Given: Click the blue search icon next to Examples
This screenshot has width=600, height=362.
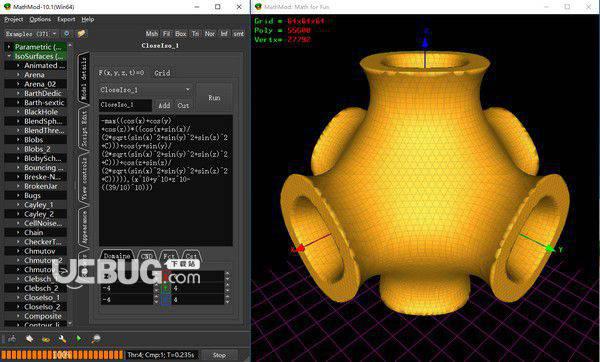Looking at the screenshot, I should 67,34.
